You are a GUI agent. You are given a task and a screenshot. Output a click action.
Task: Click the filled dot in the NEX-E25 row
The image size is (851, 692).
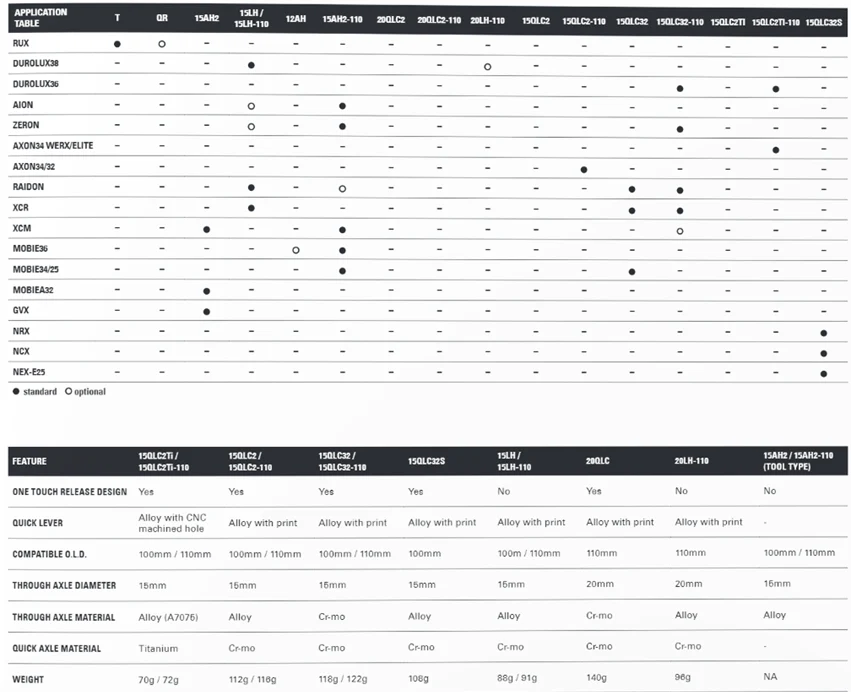pyautogui.click(x=823, y=374)
